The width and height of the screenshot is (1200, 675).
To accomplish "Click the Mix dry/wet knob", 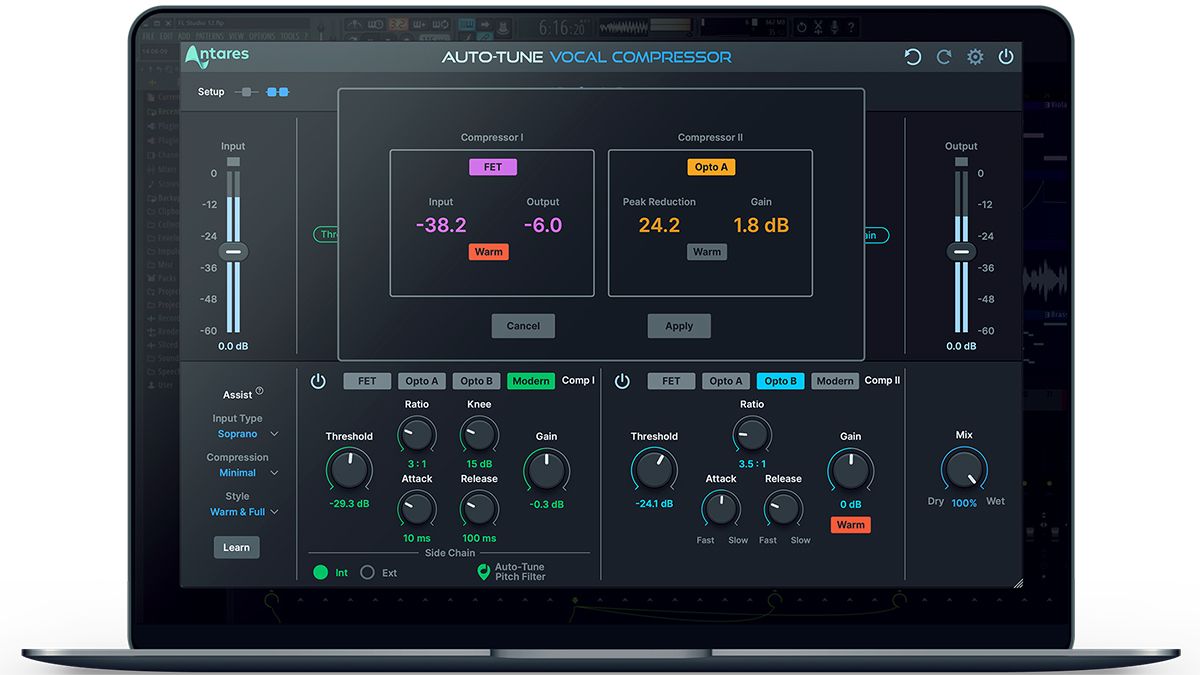I will pos(964,469).
